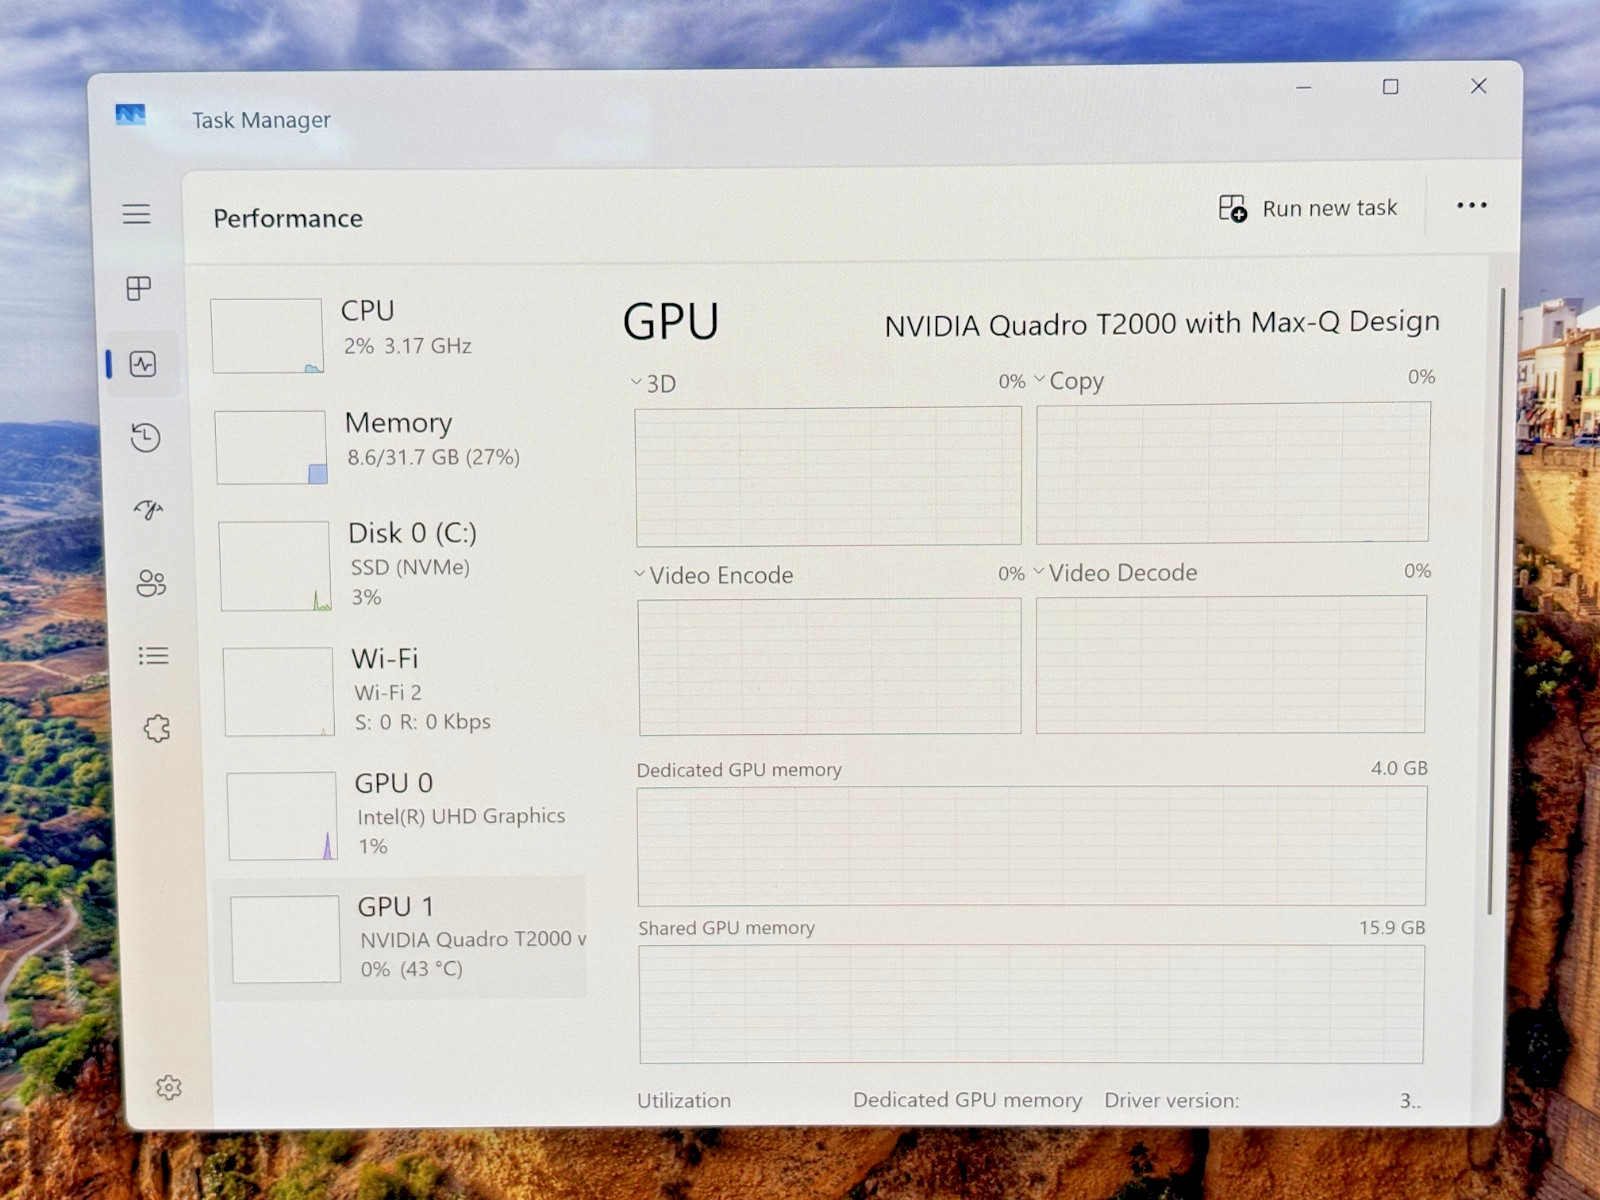Open the Startup apps icon

pyautogui.click(x=149, y=510)
